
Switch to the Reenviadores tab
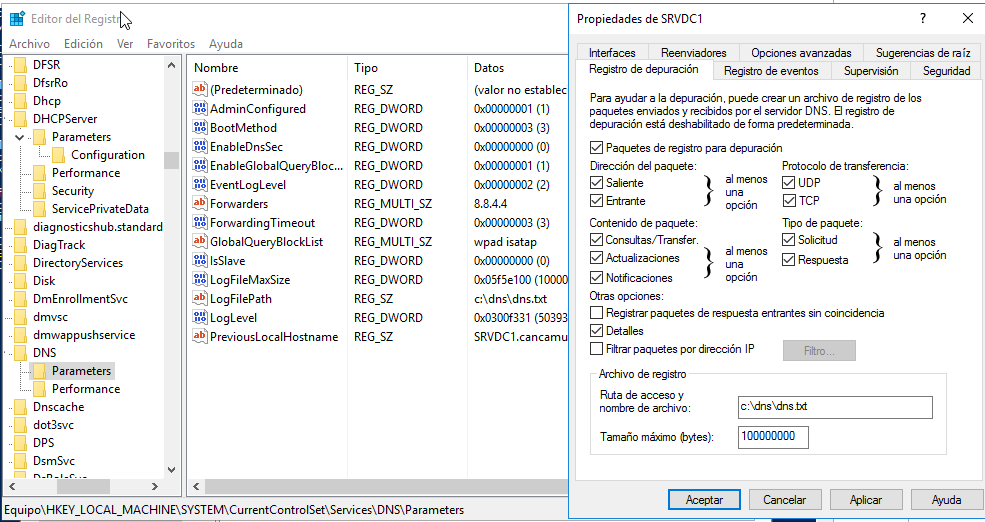[x=692, y=53]
